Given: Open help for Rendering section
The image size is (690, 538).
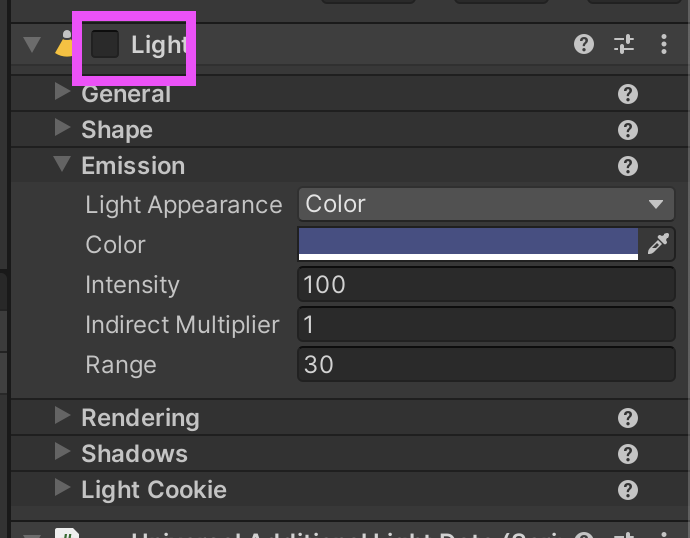Looking at the screenshot, I should pos(628,418).
